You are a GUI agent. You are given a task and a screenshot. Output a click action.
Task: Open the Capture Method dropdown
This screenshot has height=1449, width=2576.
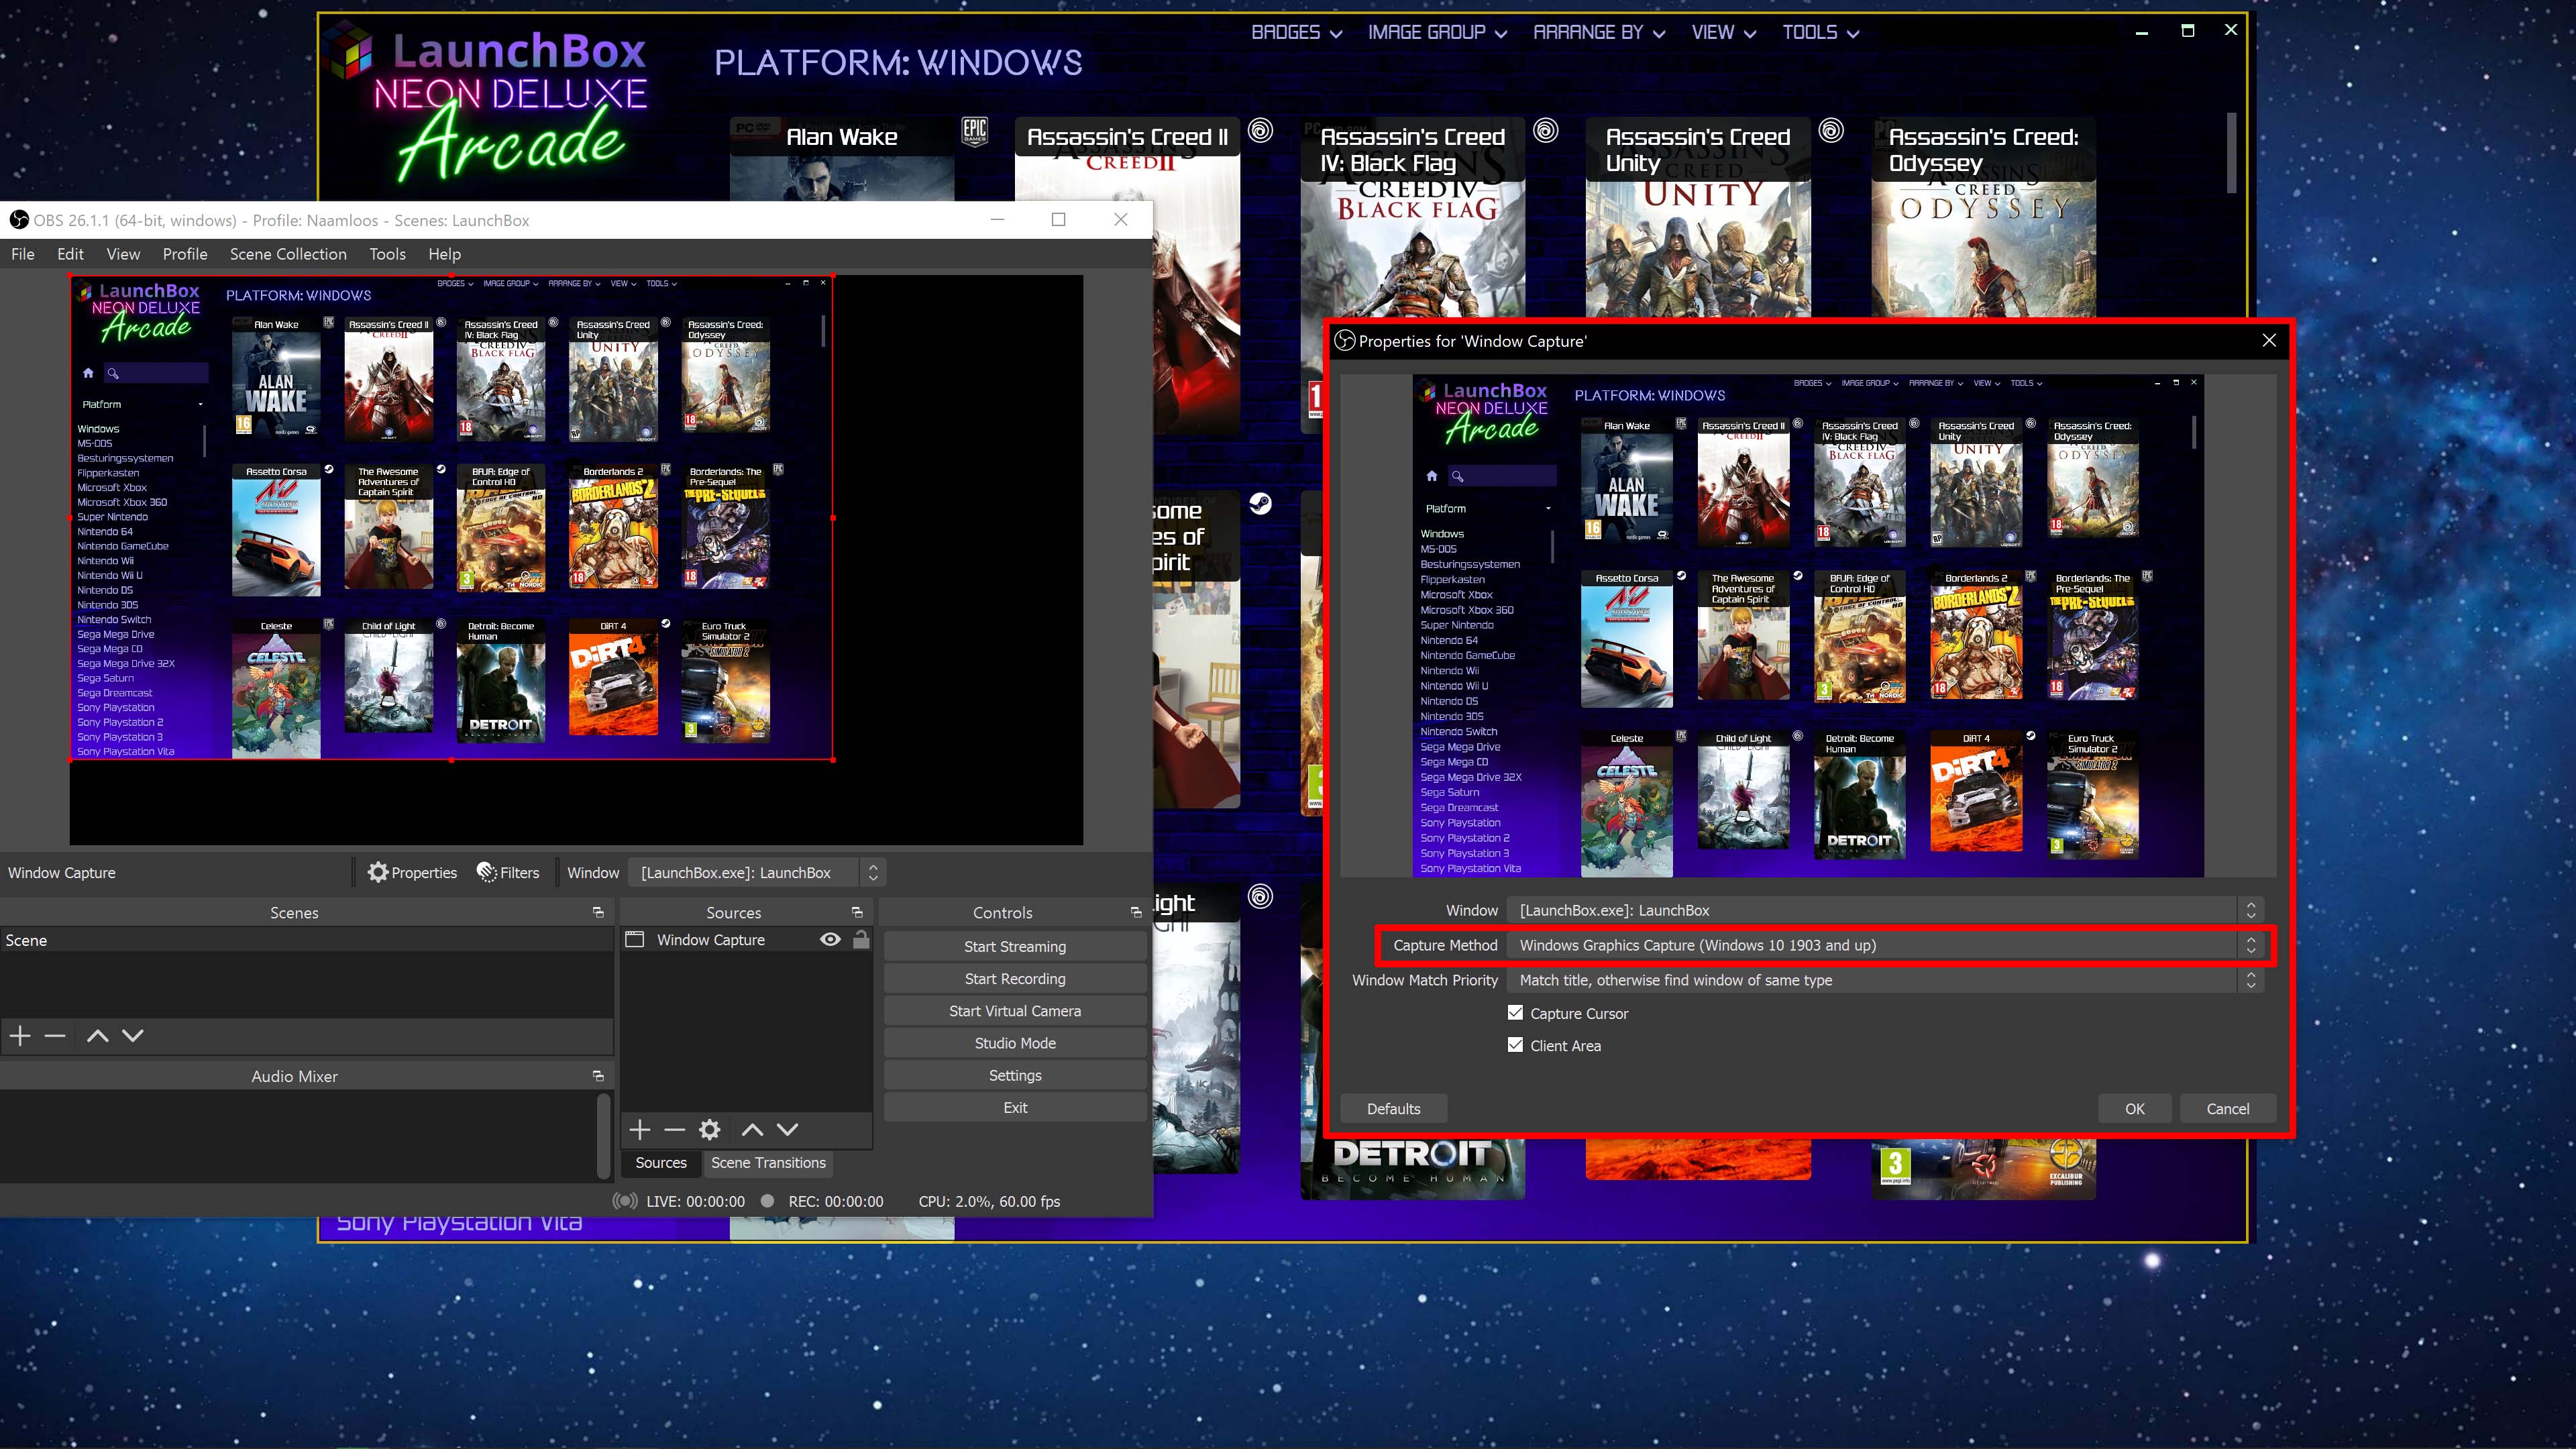pyautogui.click(x=1884, y=946)
